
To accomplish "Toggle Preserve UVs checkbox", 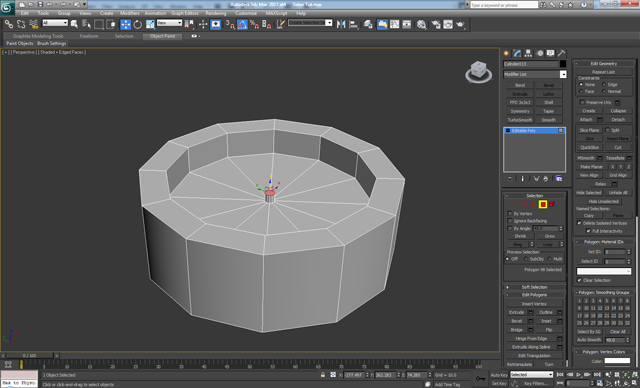I will click(582, 102).
